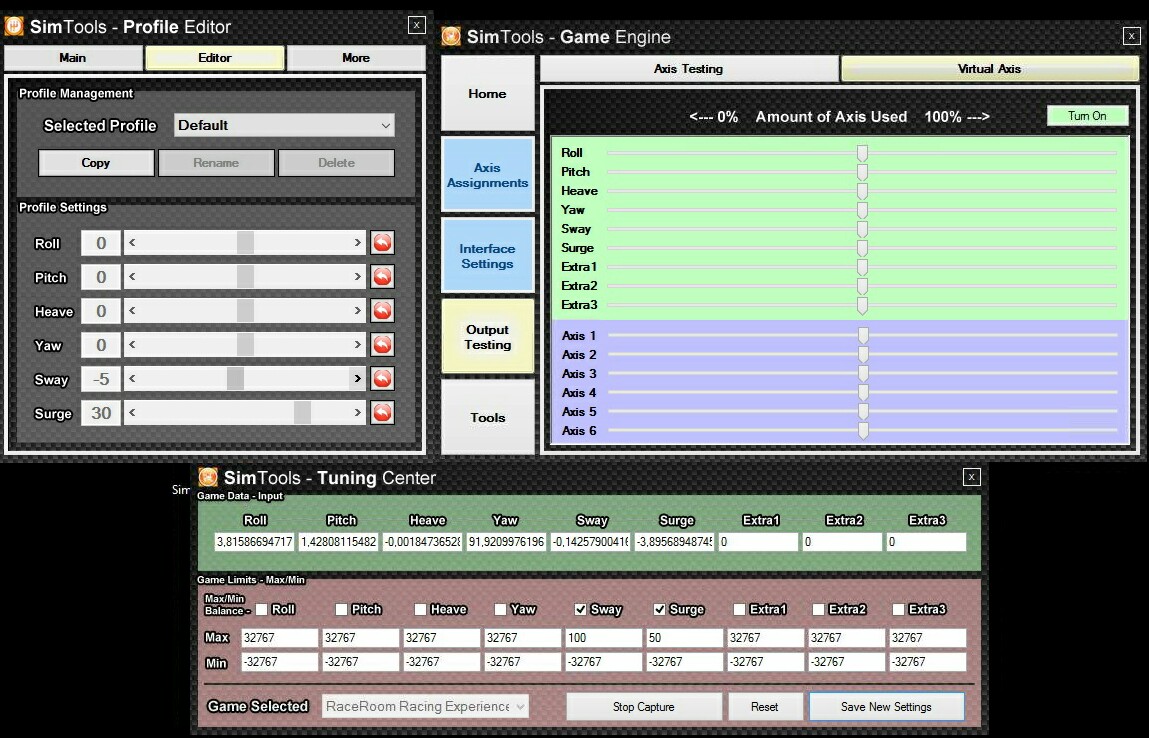Open the Axis Testing tab
The image size is (1149, 738).
[x=689, y=69]
